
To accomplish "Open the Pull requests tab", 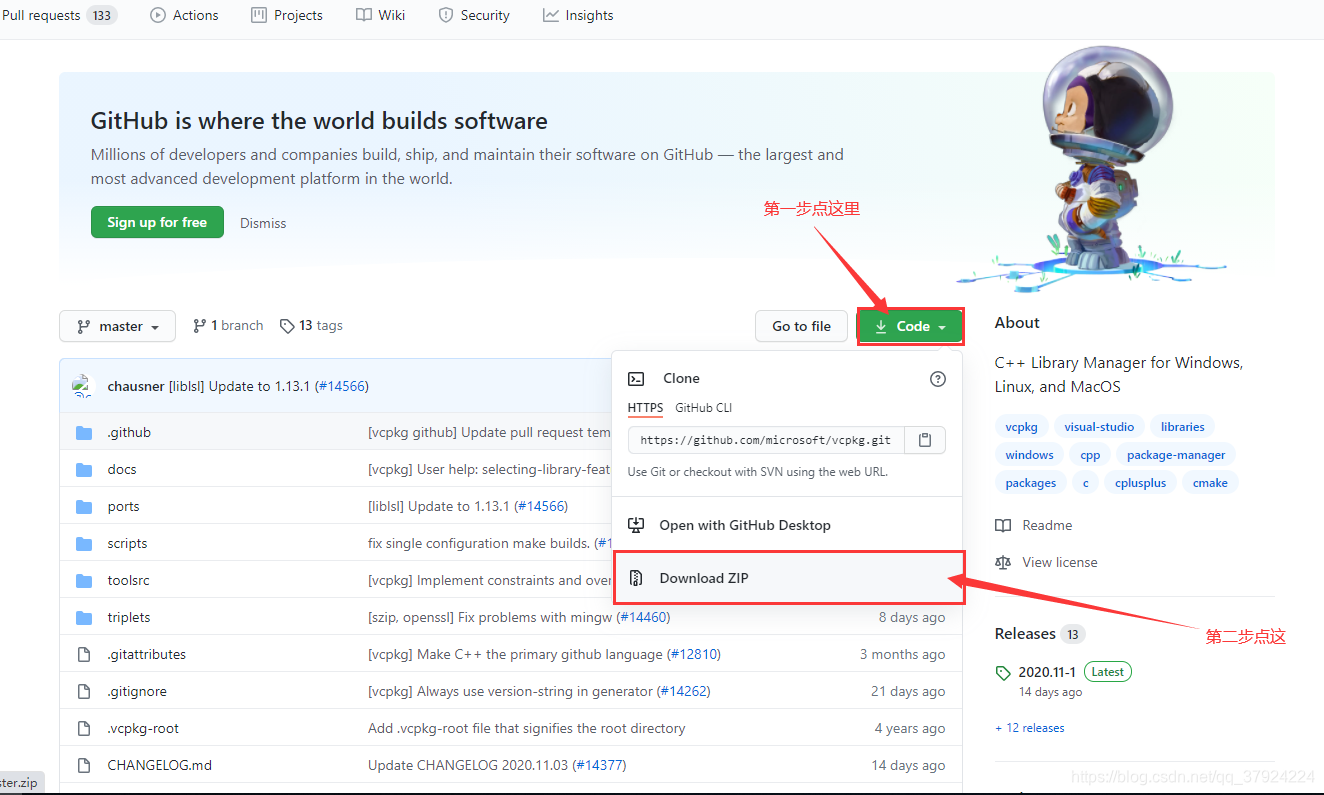I will pyautogui.click(x=58, y=15).
